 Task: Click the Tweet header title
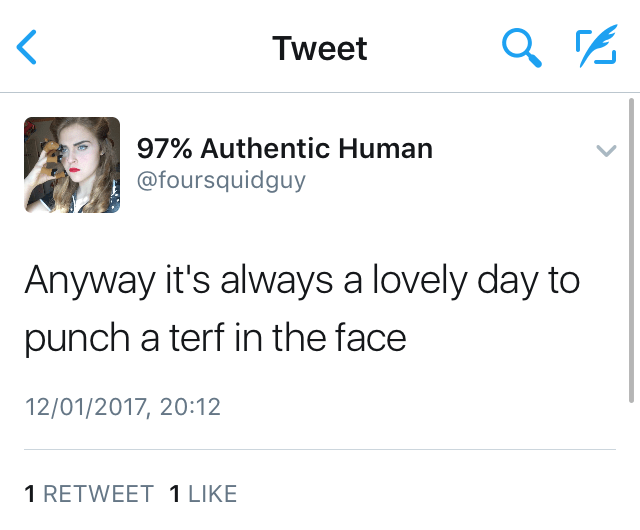tap(320, 48)
